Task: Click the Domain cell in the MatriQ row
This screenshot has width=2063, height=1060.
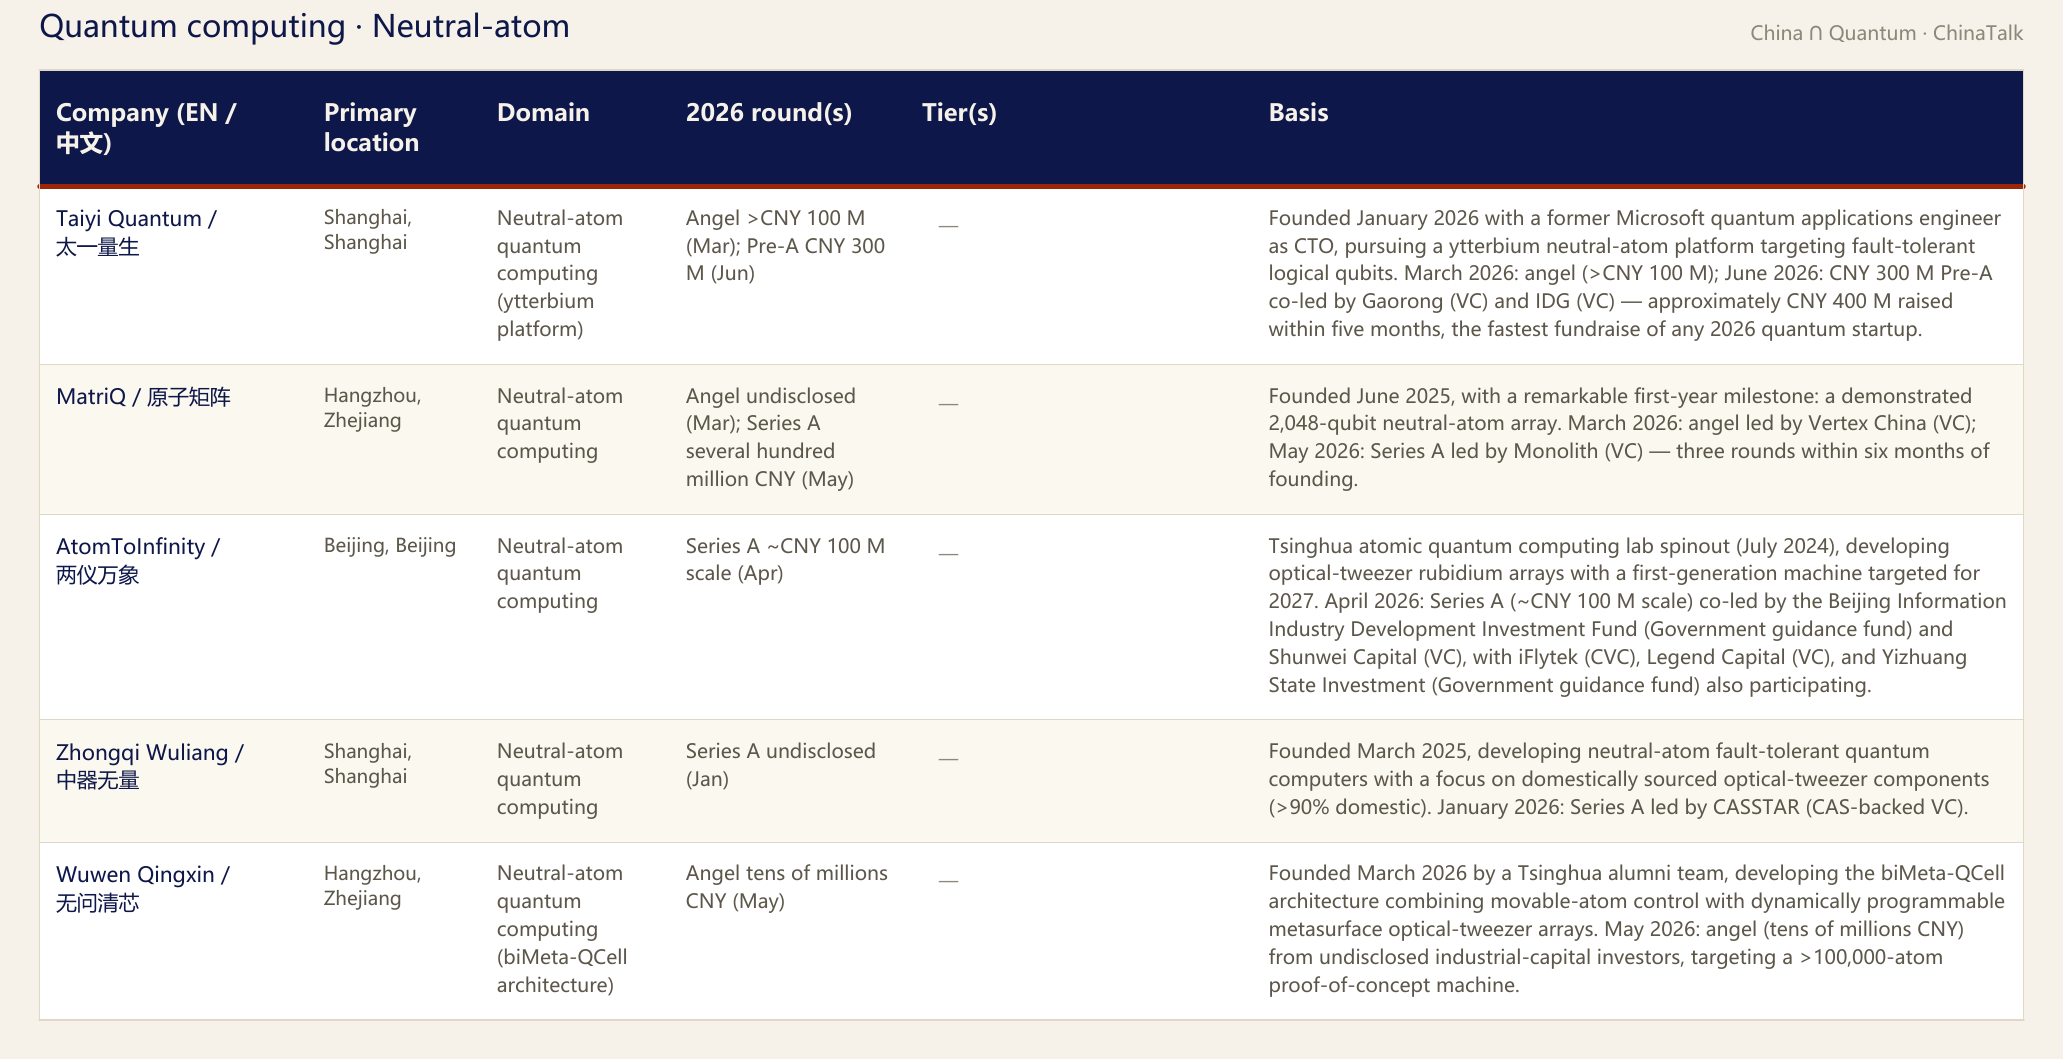Action: click(x=560, y=423)
